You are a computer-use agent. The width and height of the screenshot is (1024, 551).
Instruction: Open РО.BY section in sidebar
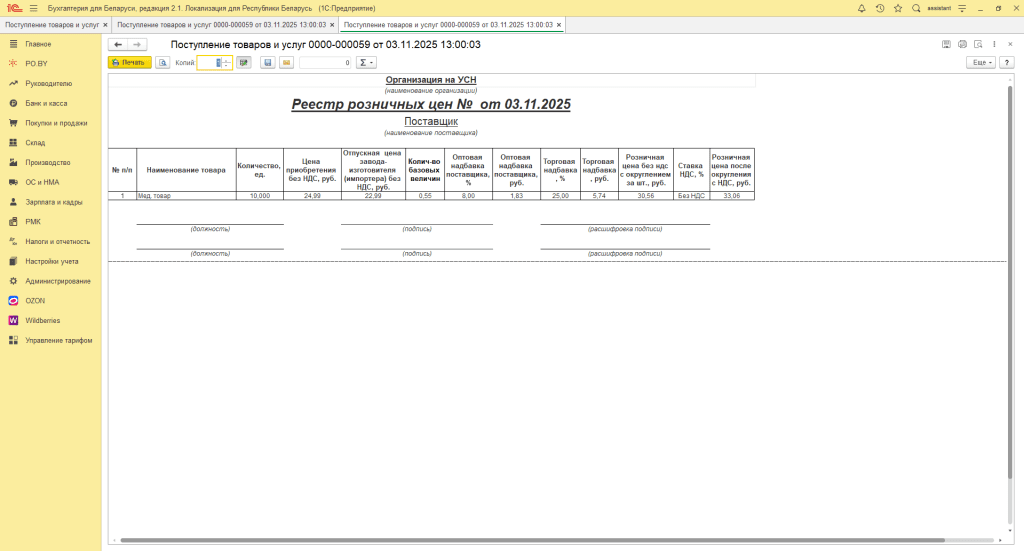(x=37, y=64)
